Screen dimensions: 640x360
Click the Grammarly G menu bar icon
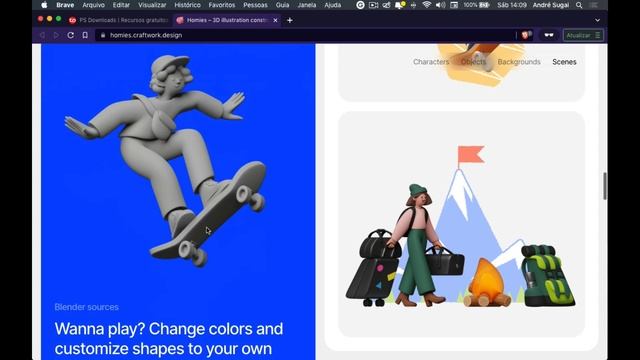(x=360, y=5)
